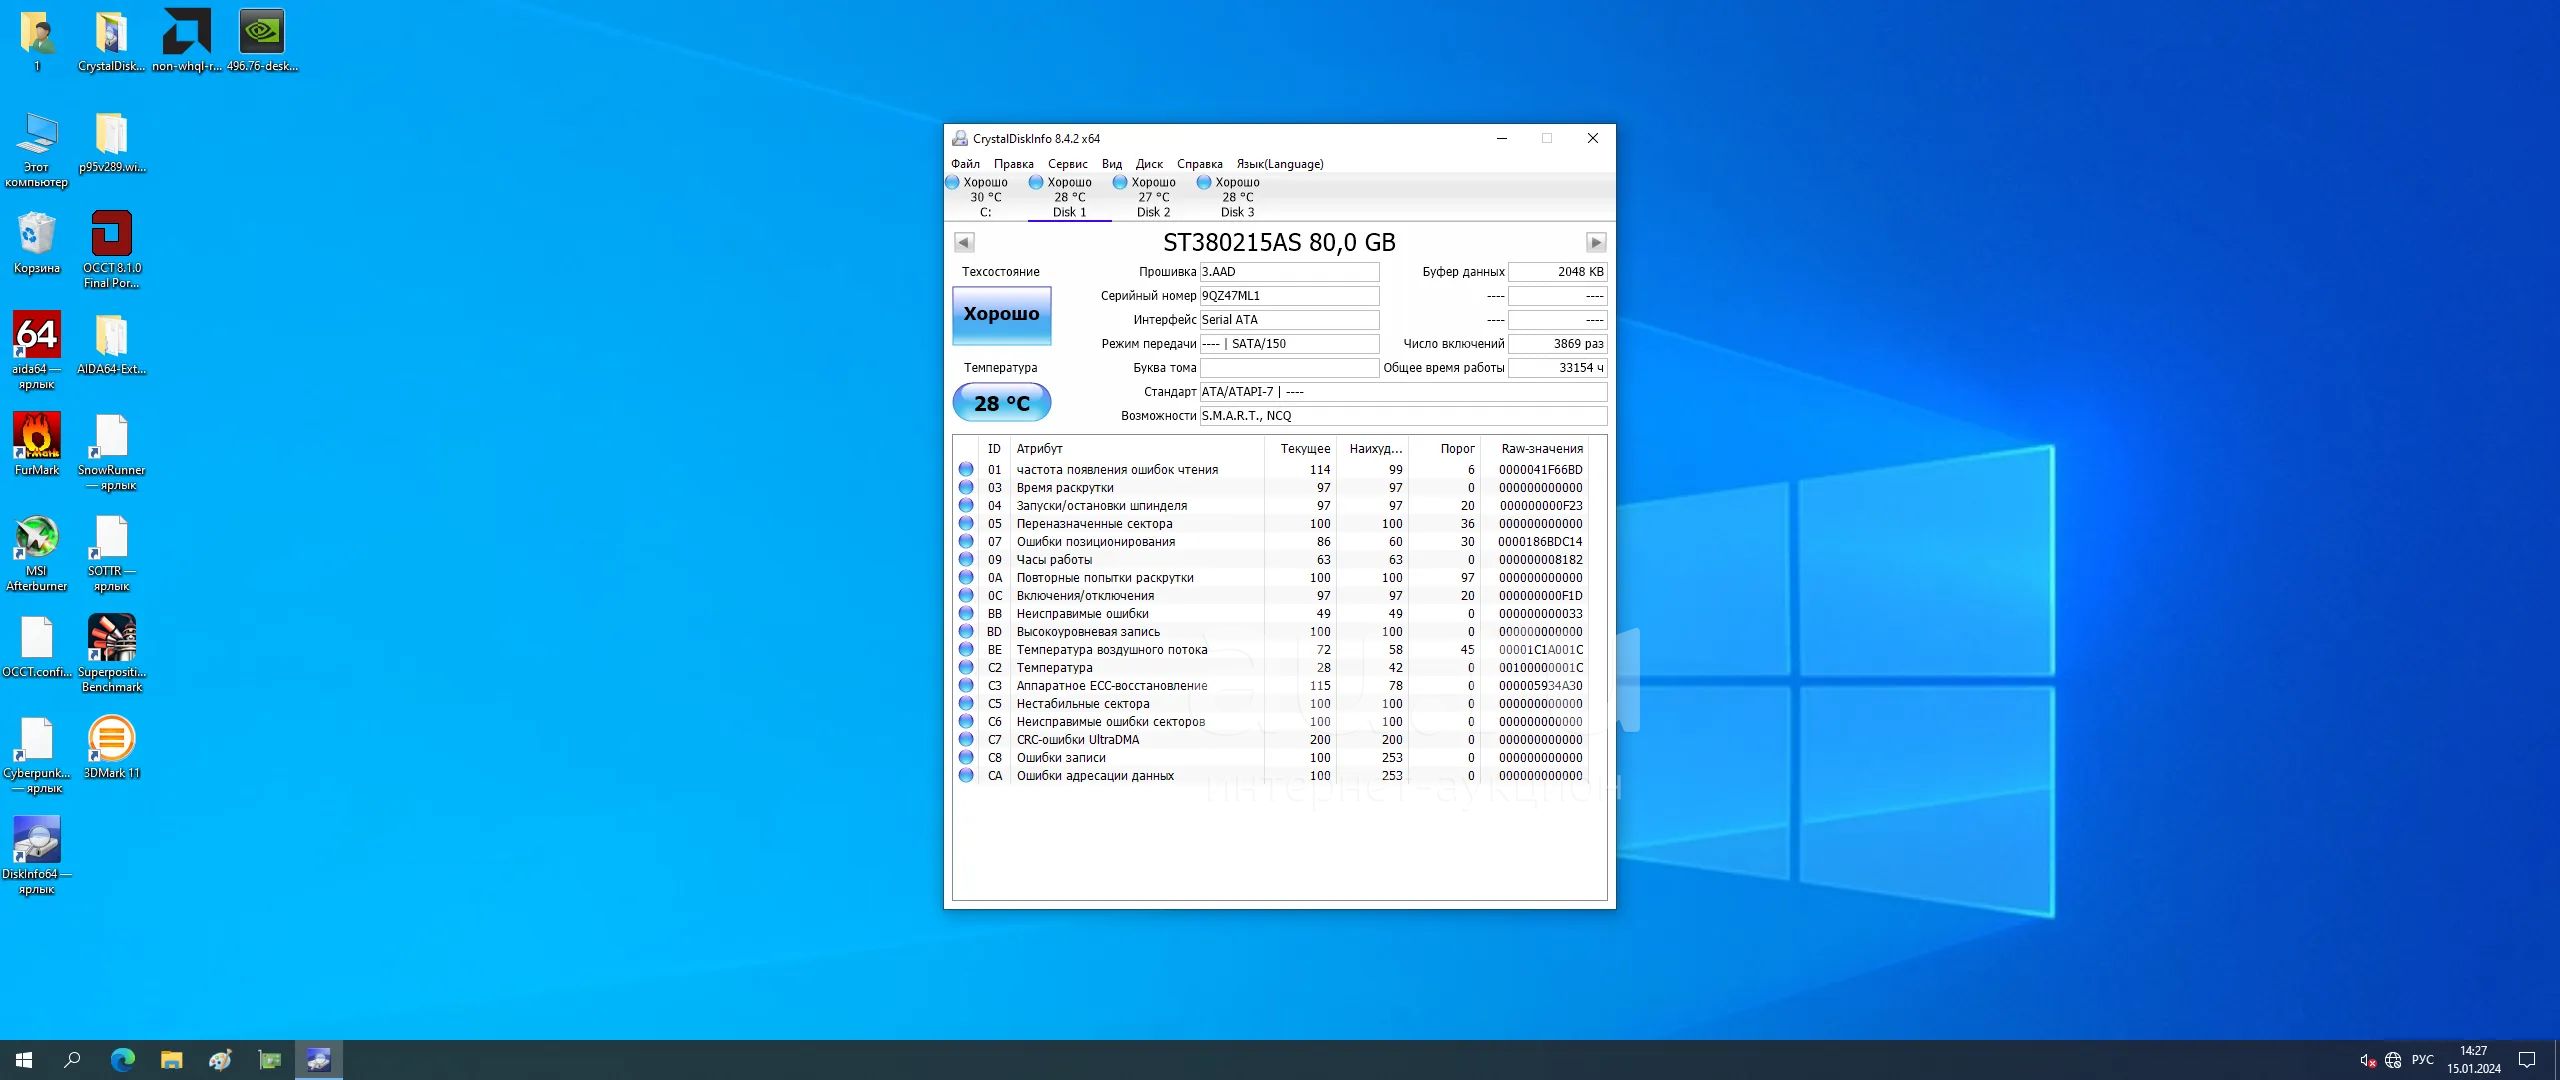Go to next disk with right arrow
2560x1080 pixels.
1596,242
